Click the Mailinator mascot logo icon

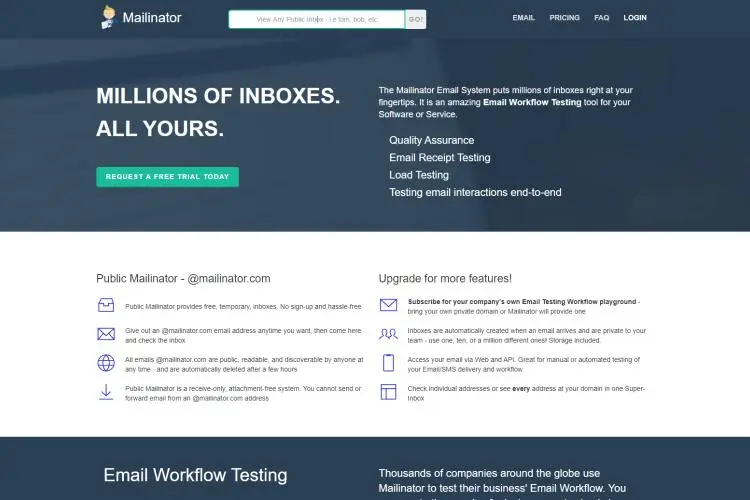click(x=109, y=18)
